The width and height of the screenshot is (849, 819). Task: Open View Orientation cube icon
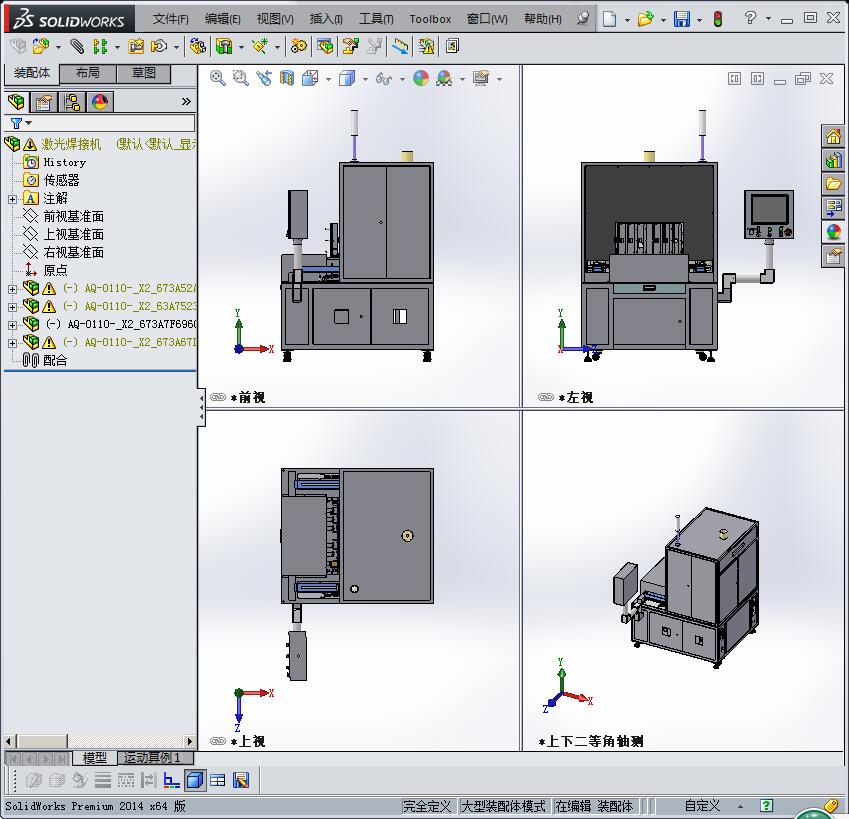(310, 78)
